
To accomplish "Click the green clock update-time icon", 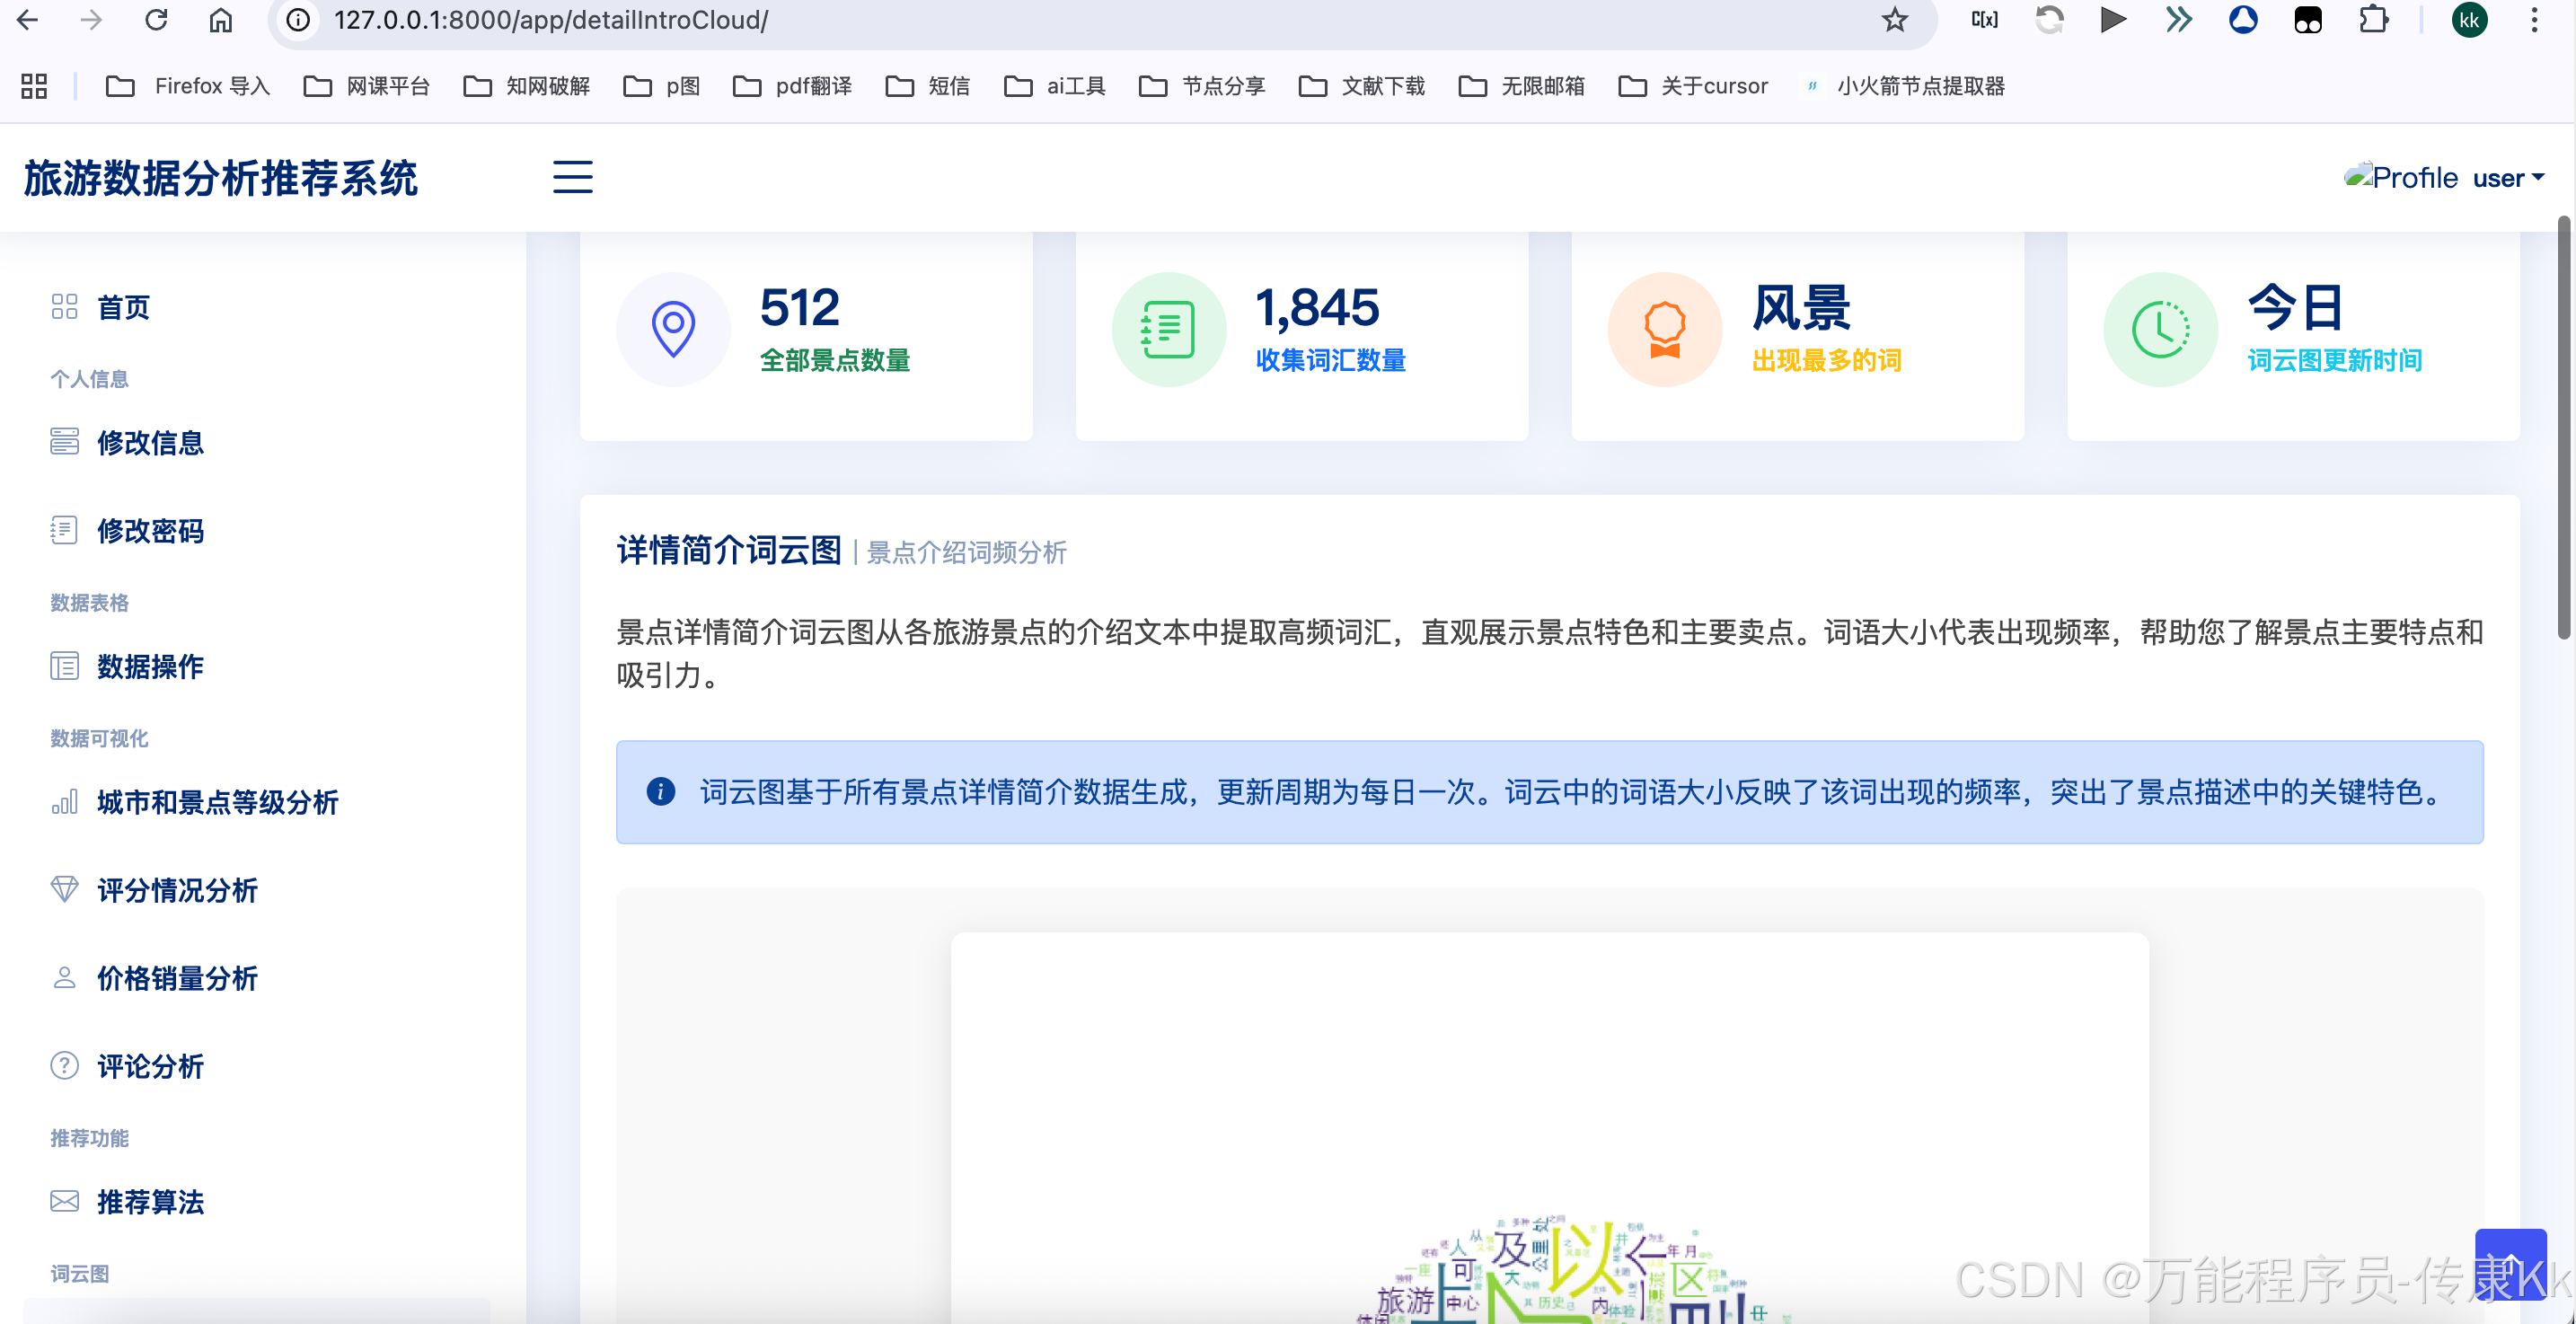I will point(2160,329).
